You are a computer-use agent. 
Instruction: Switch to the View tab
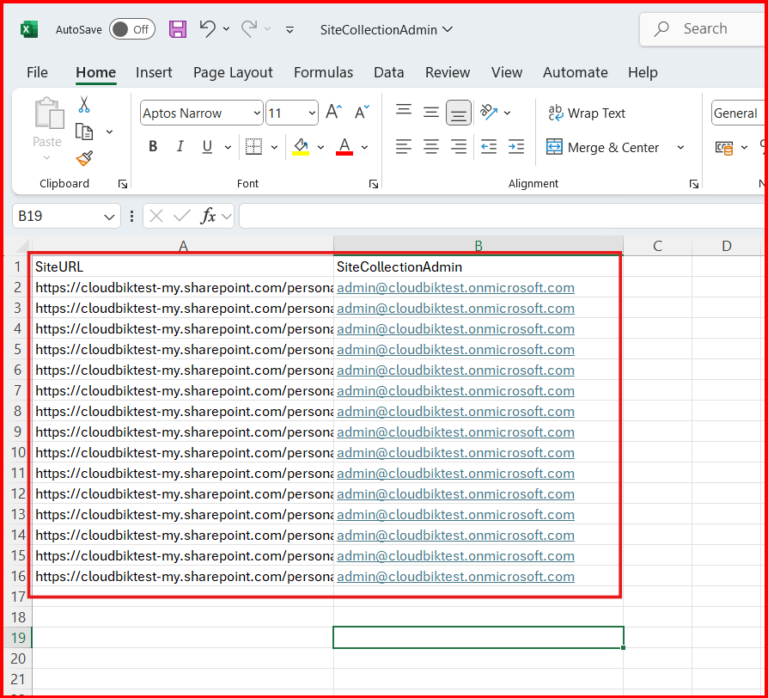pos(507,72)
